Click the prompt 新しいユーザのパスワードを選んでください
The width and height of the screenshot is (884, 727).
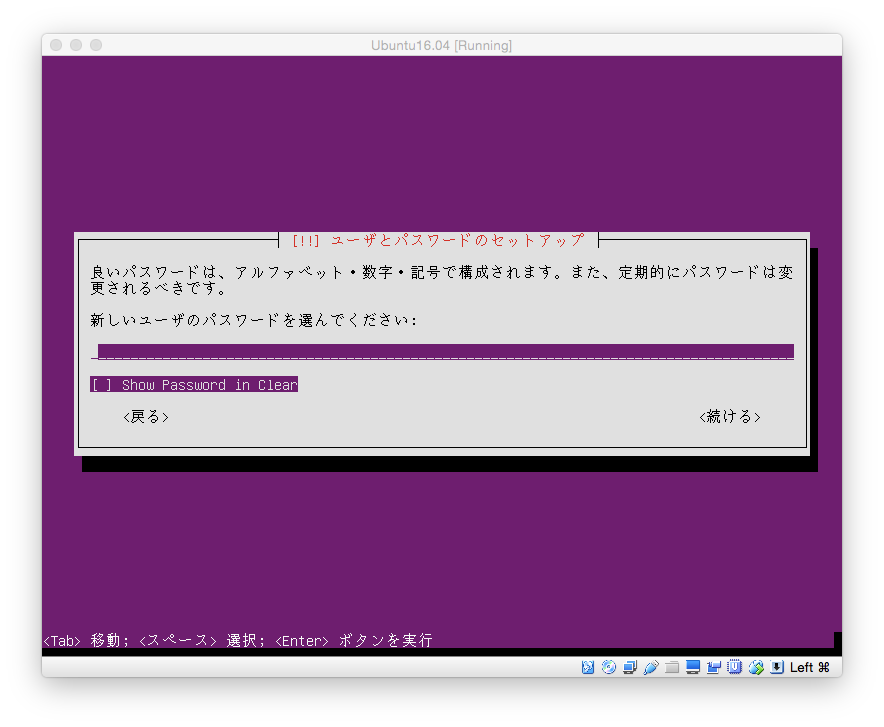coord(253,320)
